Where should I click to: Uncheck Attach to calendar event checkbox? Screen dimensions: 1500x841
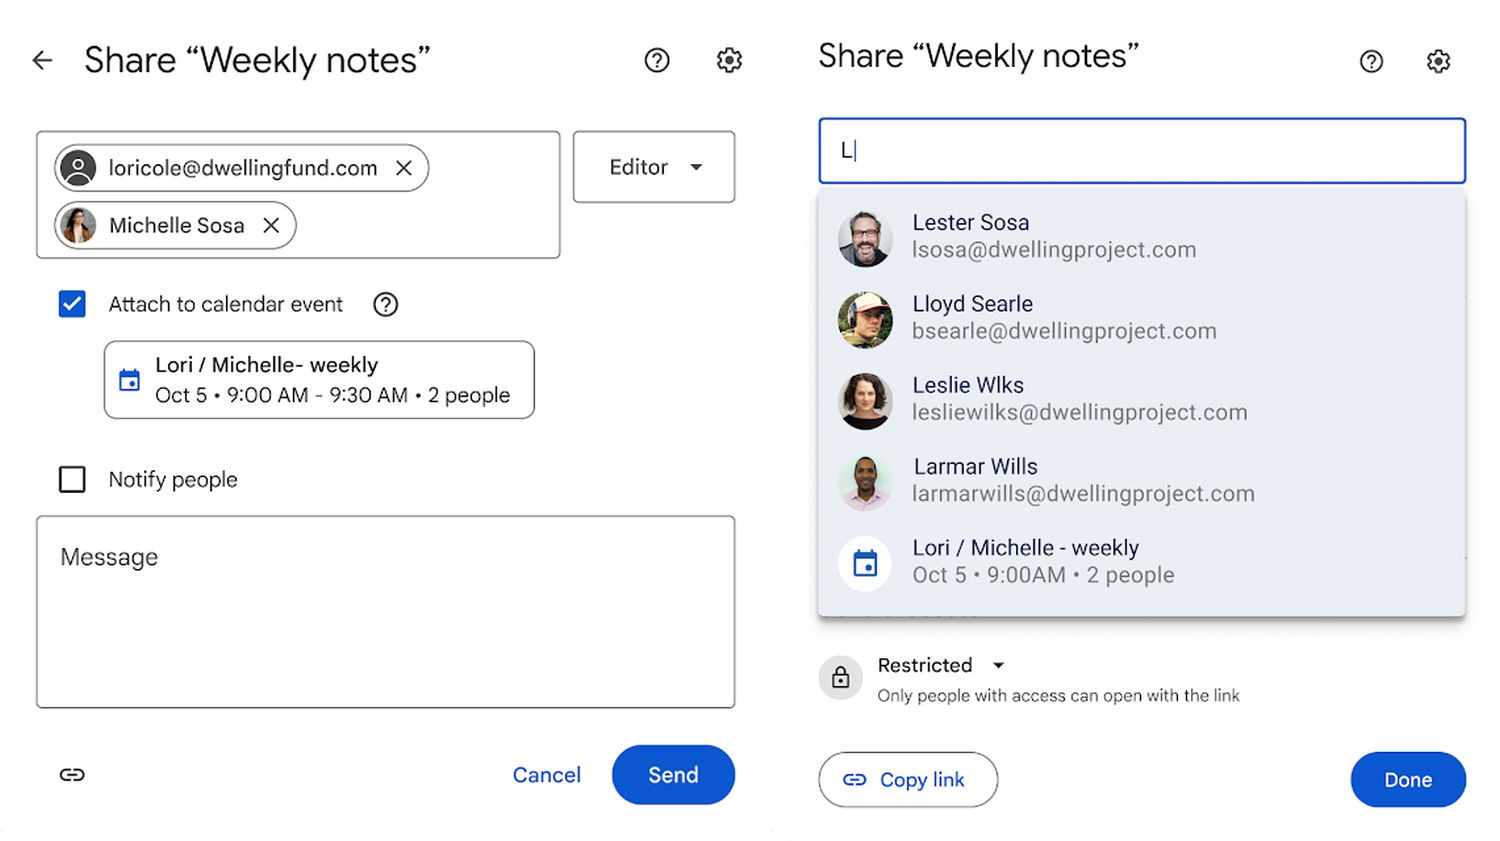(x=72, y=304)
